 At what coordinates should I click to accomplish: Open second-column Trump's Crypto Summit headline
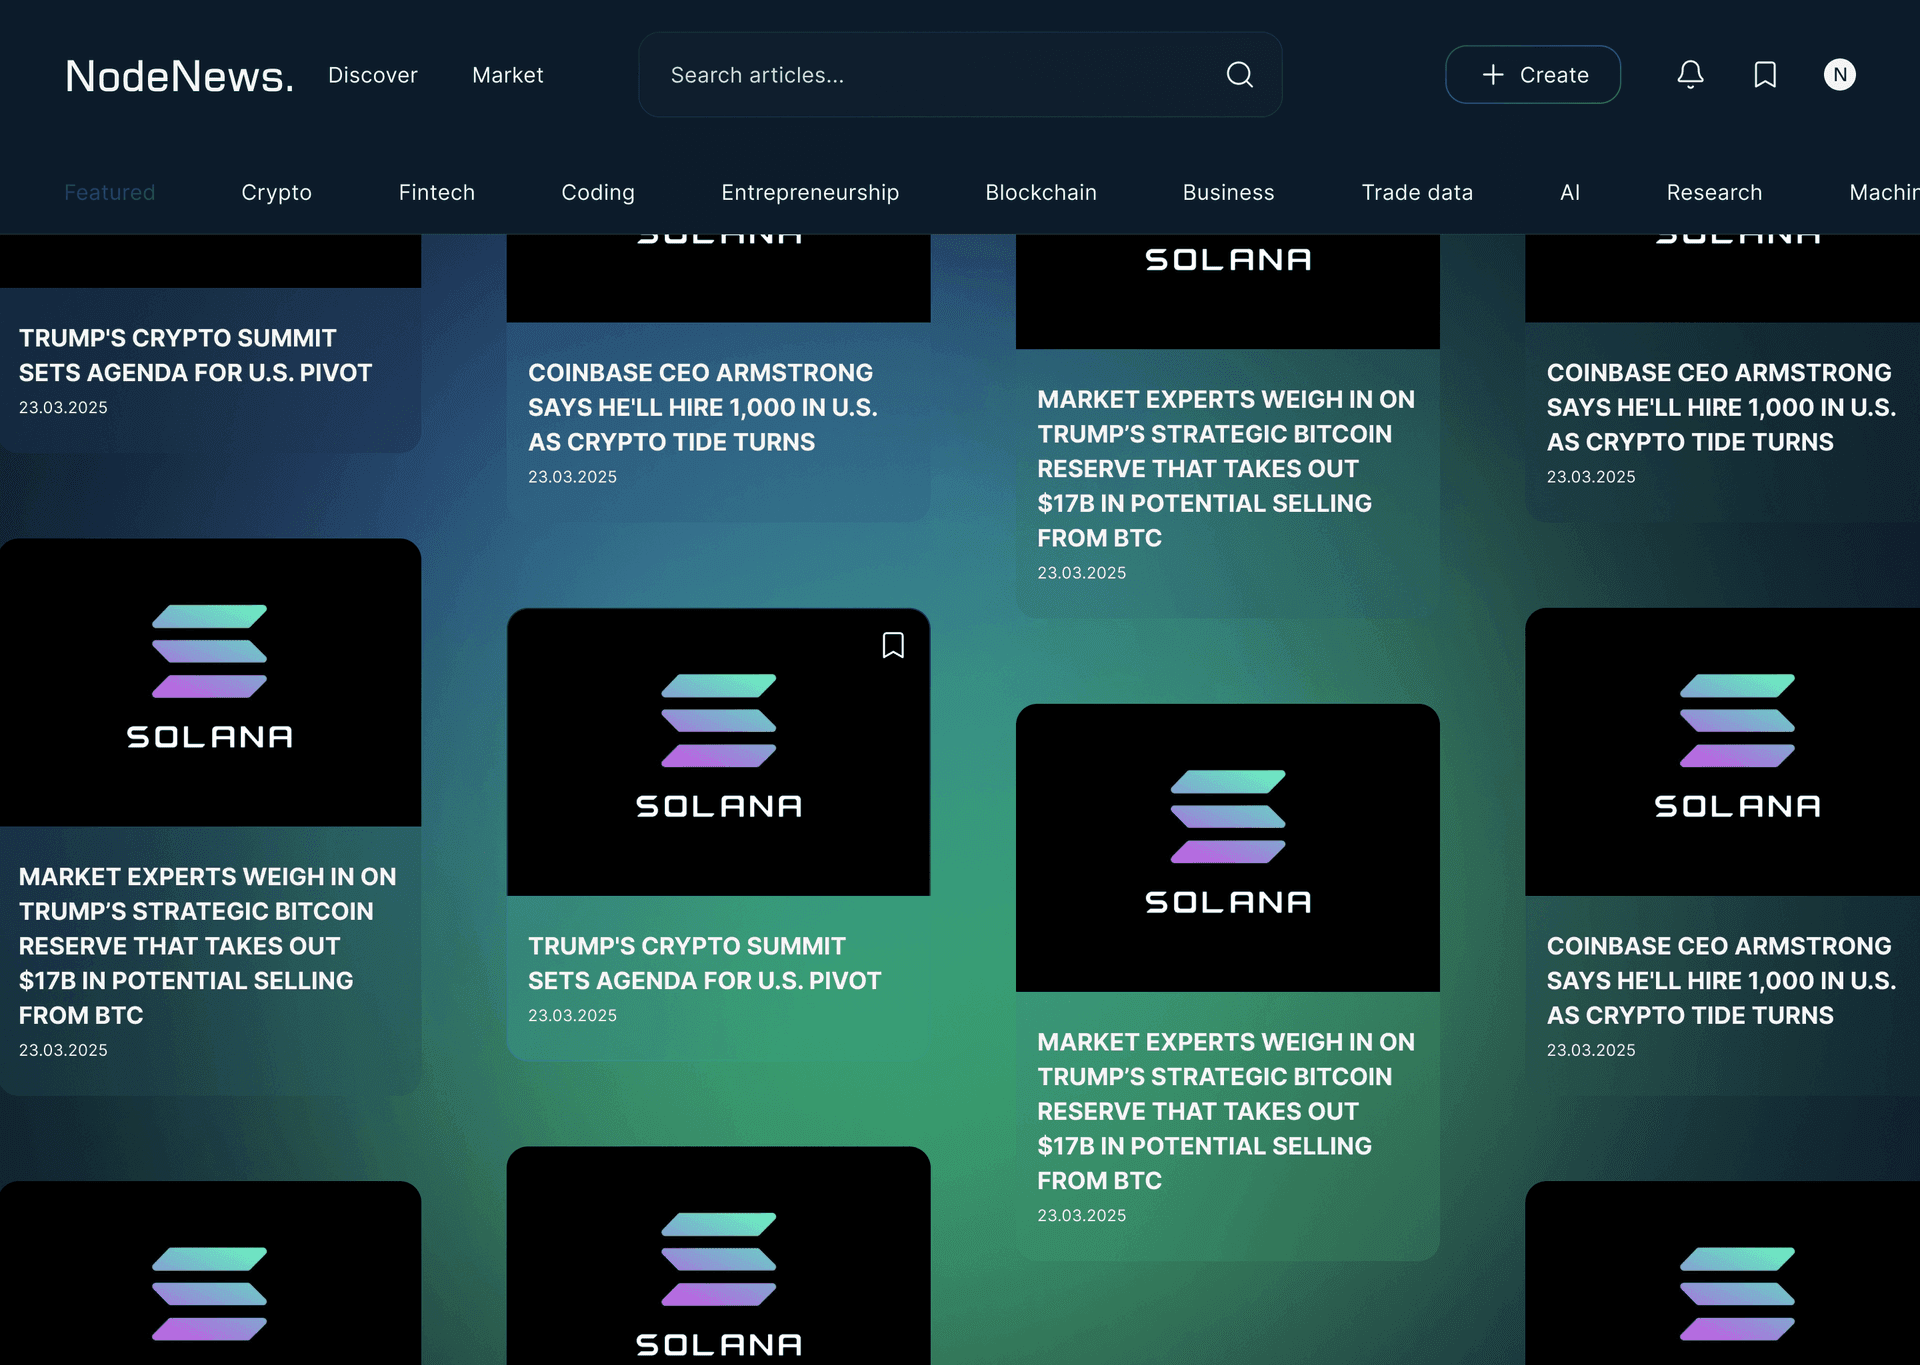pyautogui.click(x=705, y=963)
